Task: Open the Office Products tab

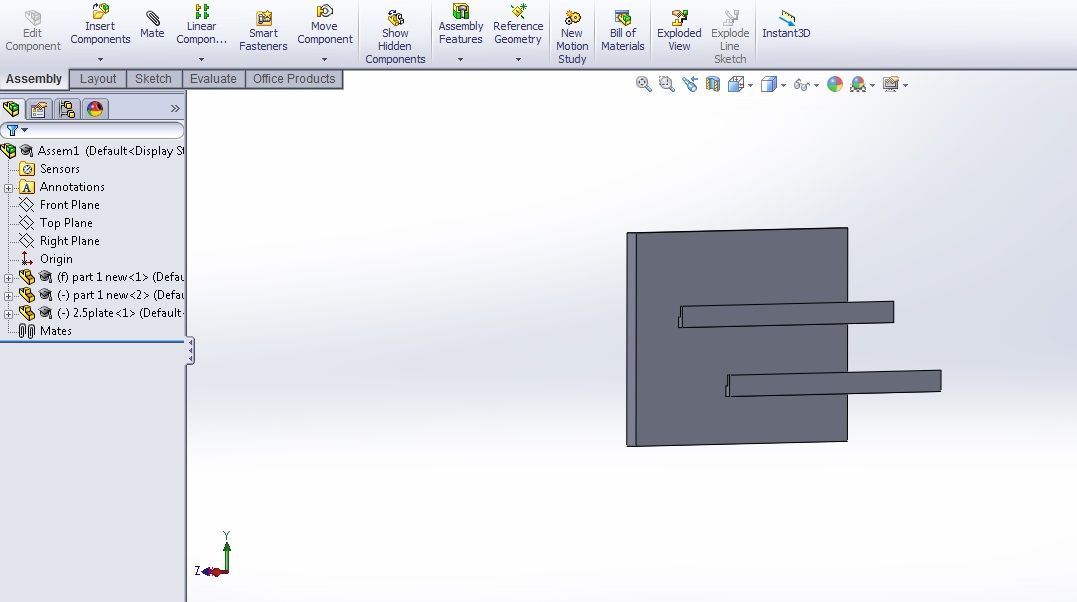Action: click(294, 79)
